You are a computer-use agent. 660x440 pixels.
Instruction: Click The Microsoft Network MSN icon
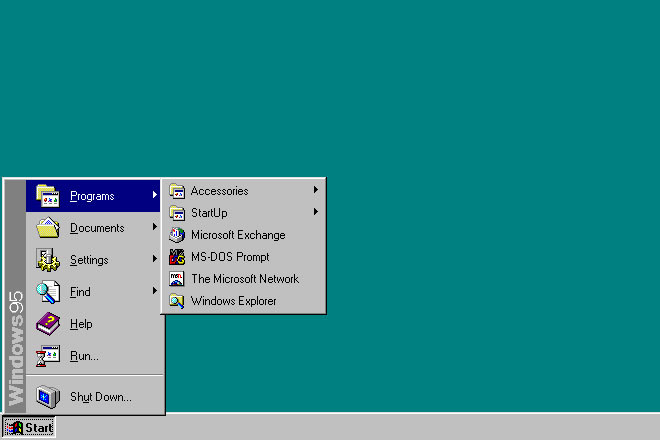point(177,279)
